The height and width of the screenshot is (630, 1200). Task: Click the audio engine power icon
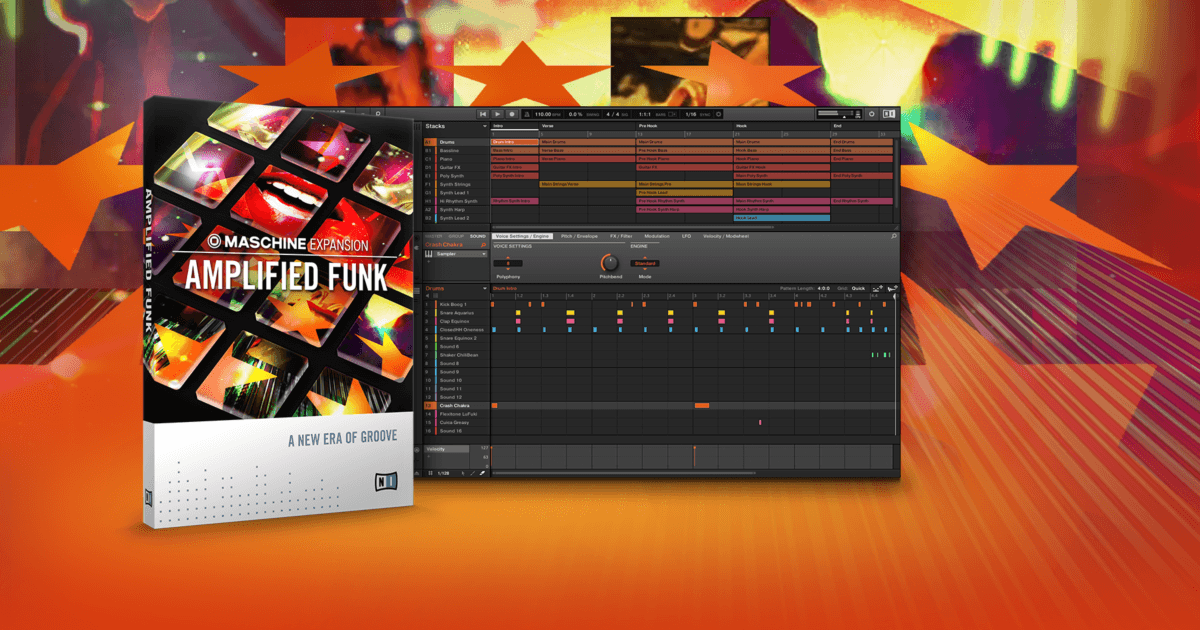coord(871,115)
